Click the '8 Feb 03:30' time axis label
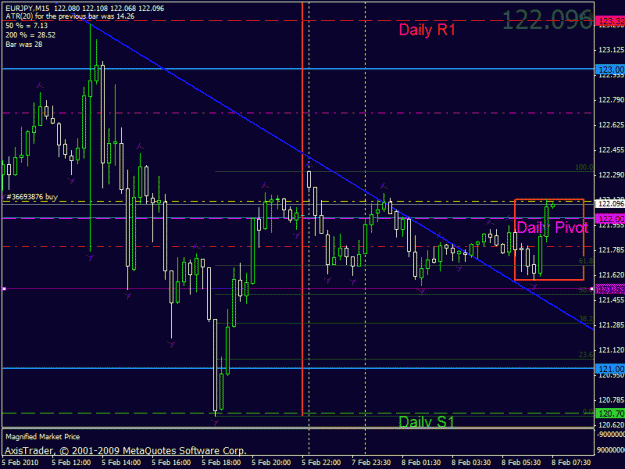Screen dimensions: 625x469 471,463
